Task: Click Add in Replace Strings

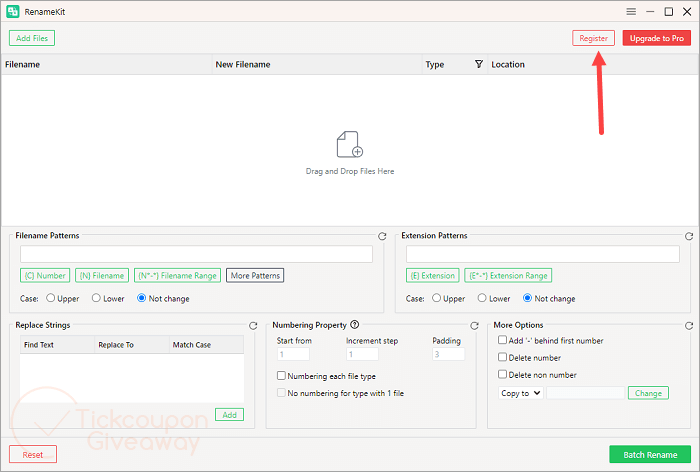Action: pos(229,415)
